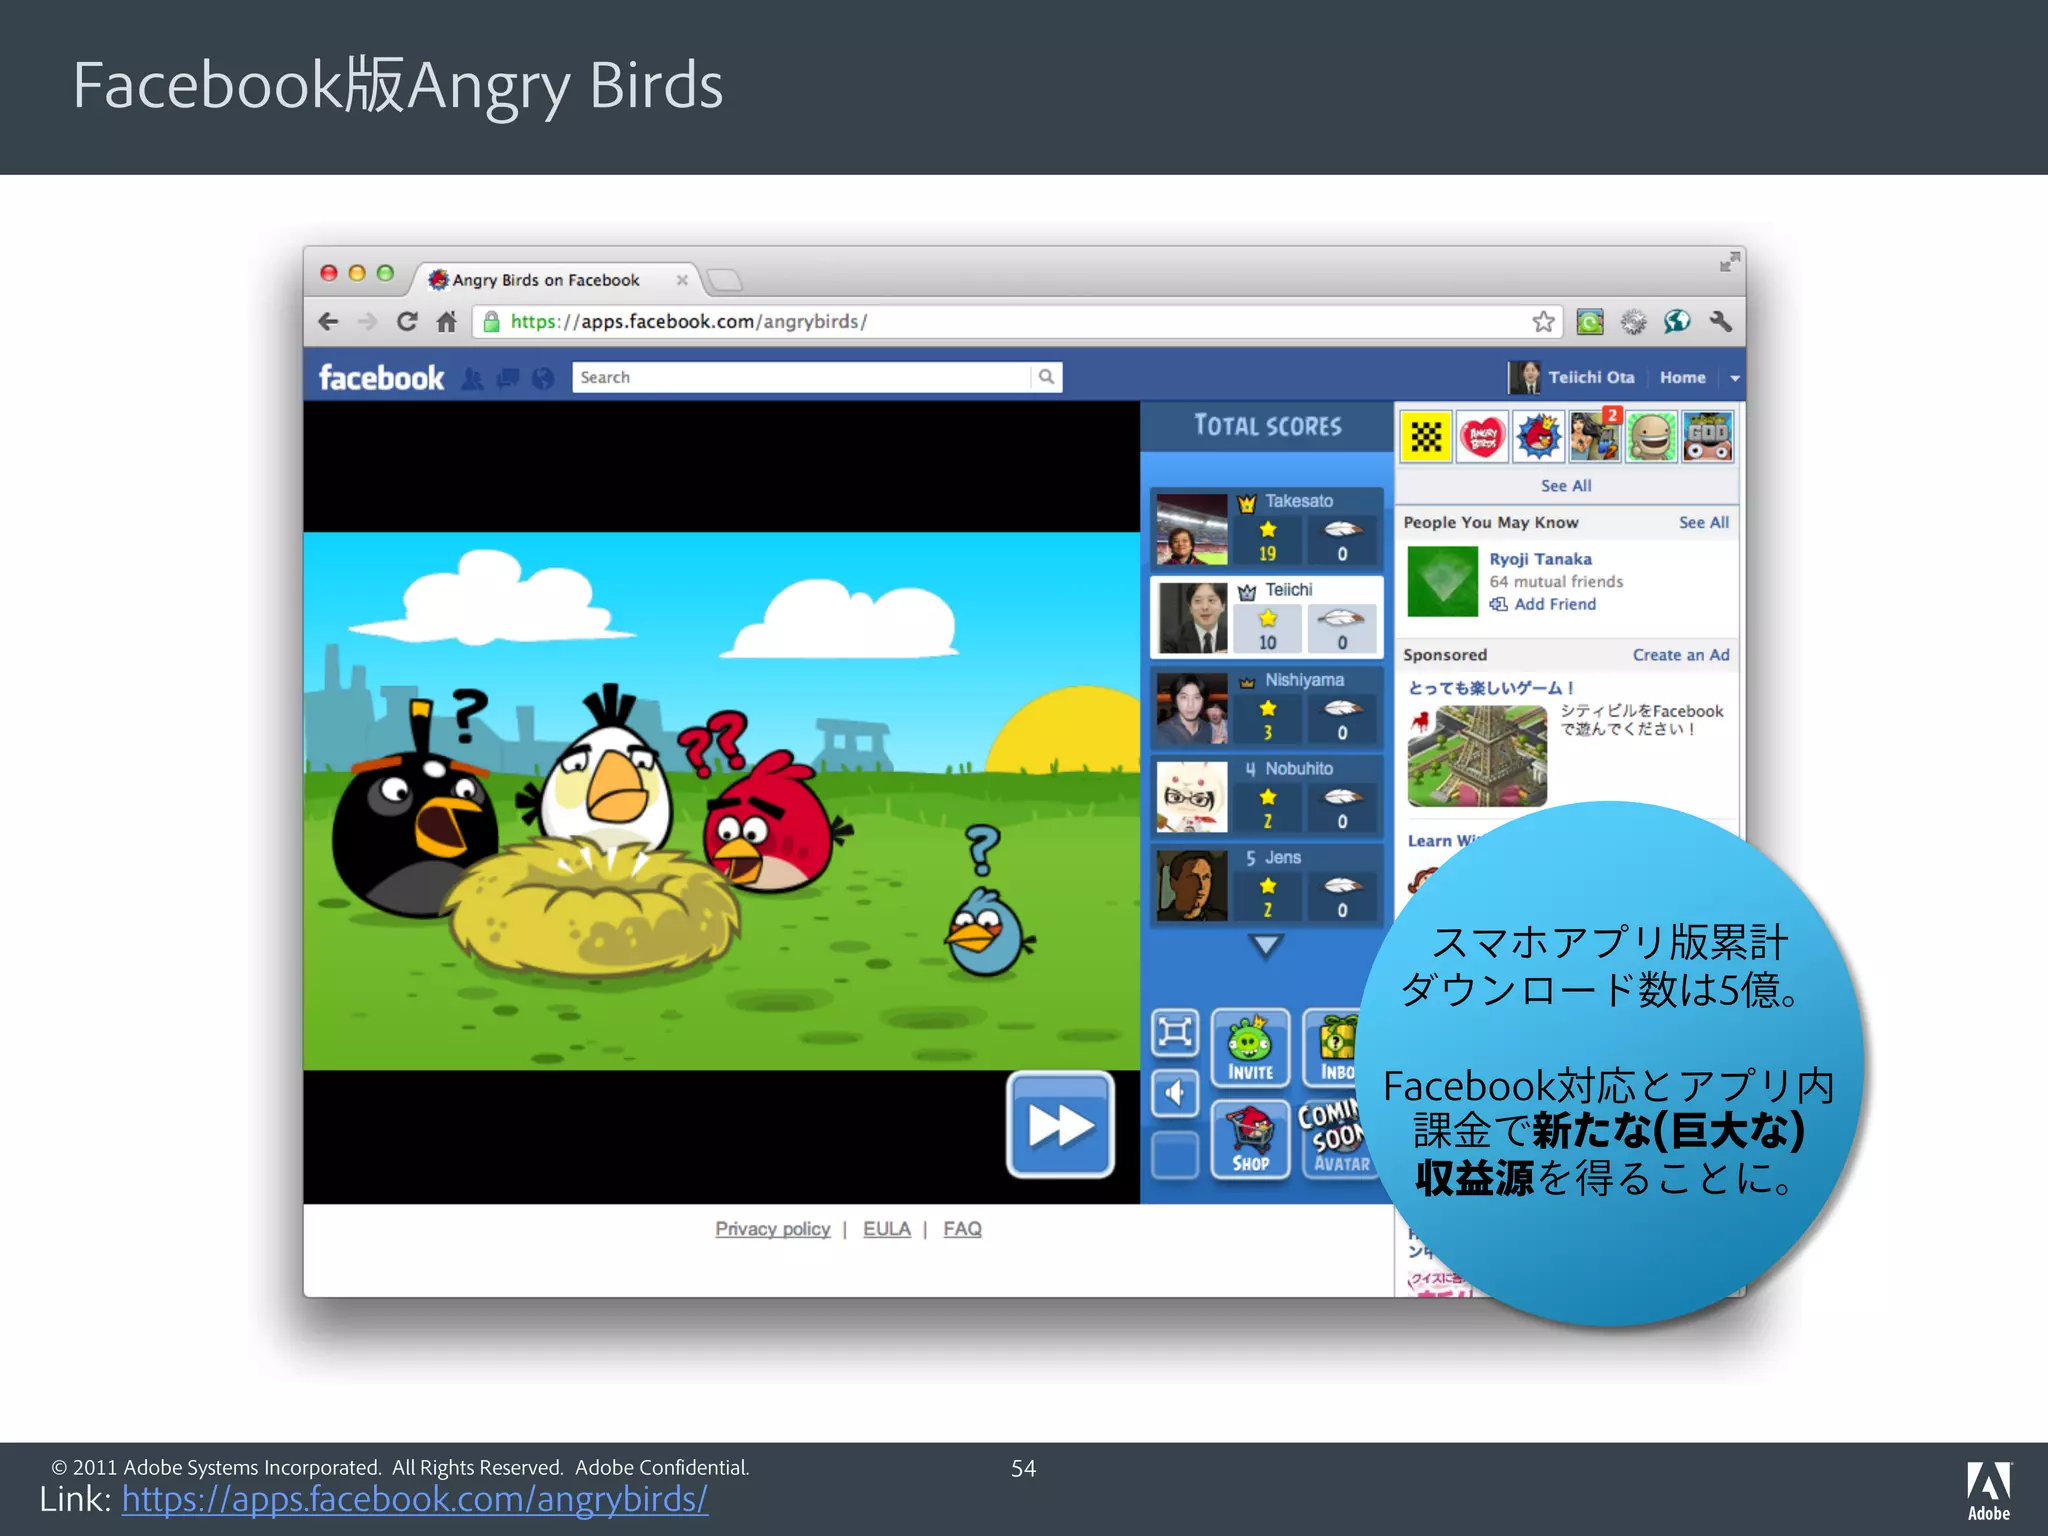The image size is (2048, 1536).
Task: Open the app icon with badge 2
Action: (1595, 437)
